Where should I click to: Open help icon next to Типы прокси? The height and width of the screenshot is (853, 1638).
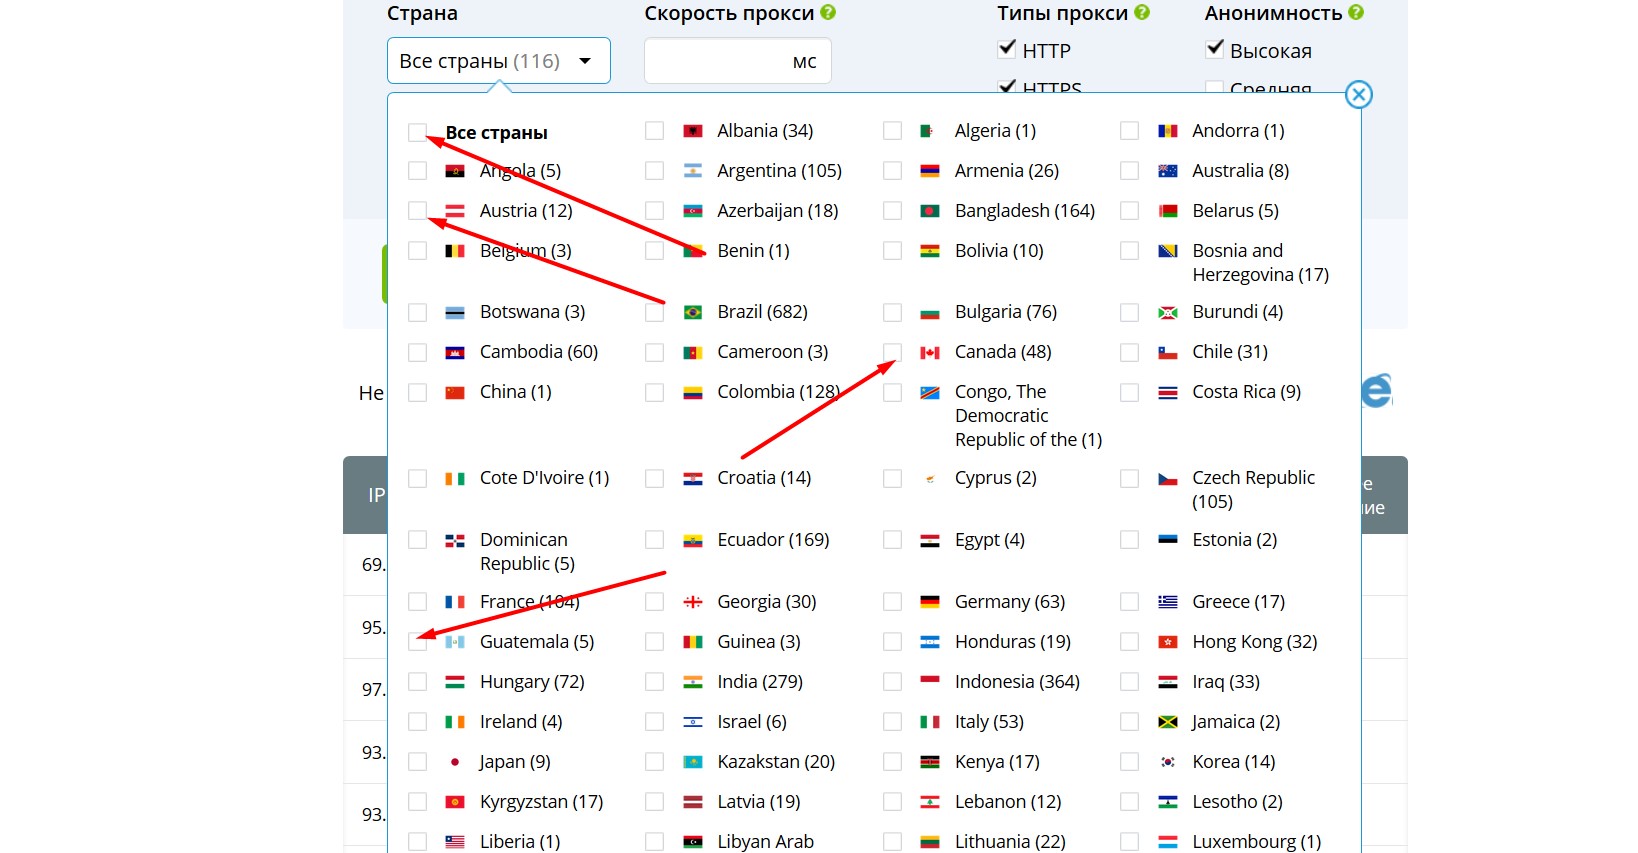pyautogui.click(x=1142, y=13)
